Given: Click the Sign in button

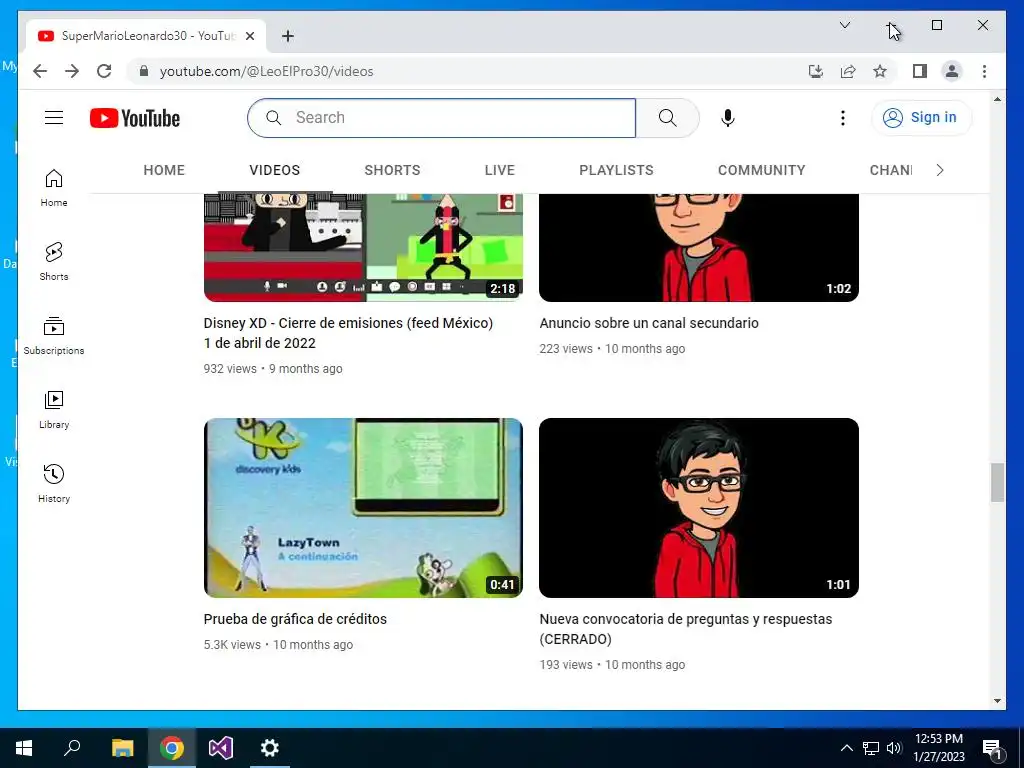Looking at the screenshot, I should [921, 118].
